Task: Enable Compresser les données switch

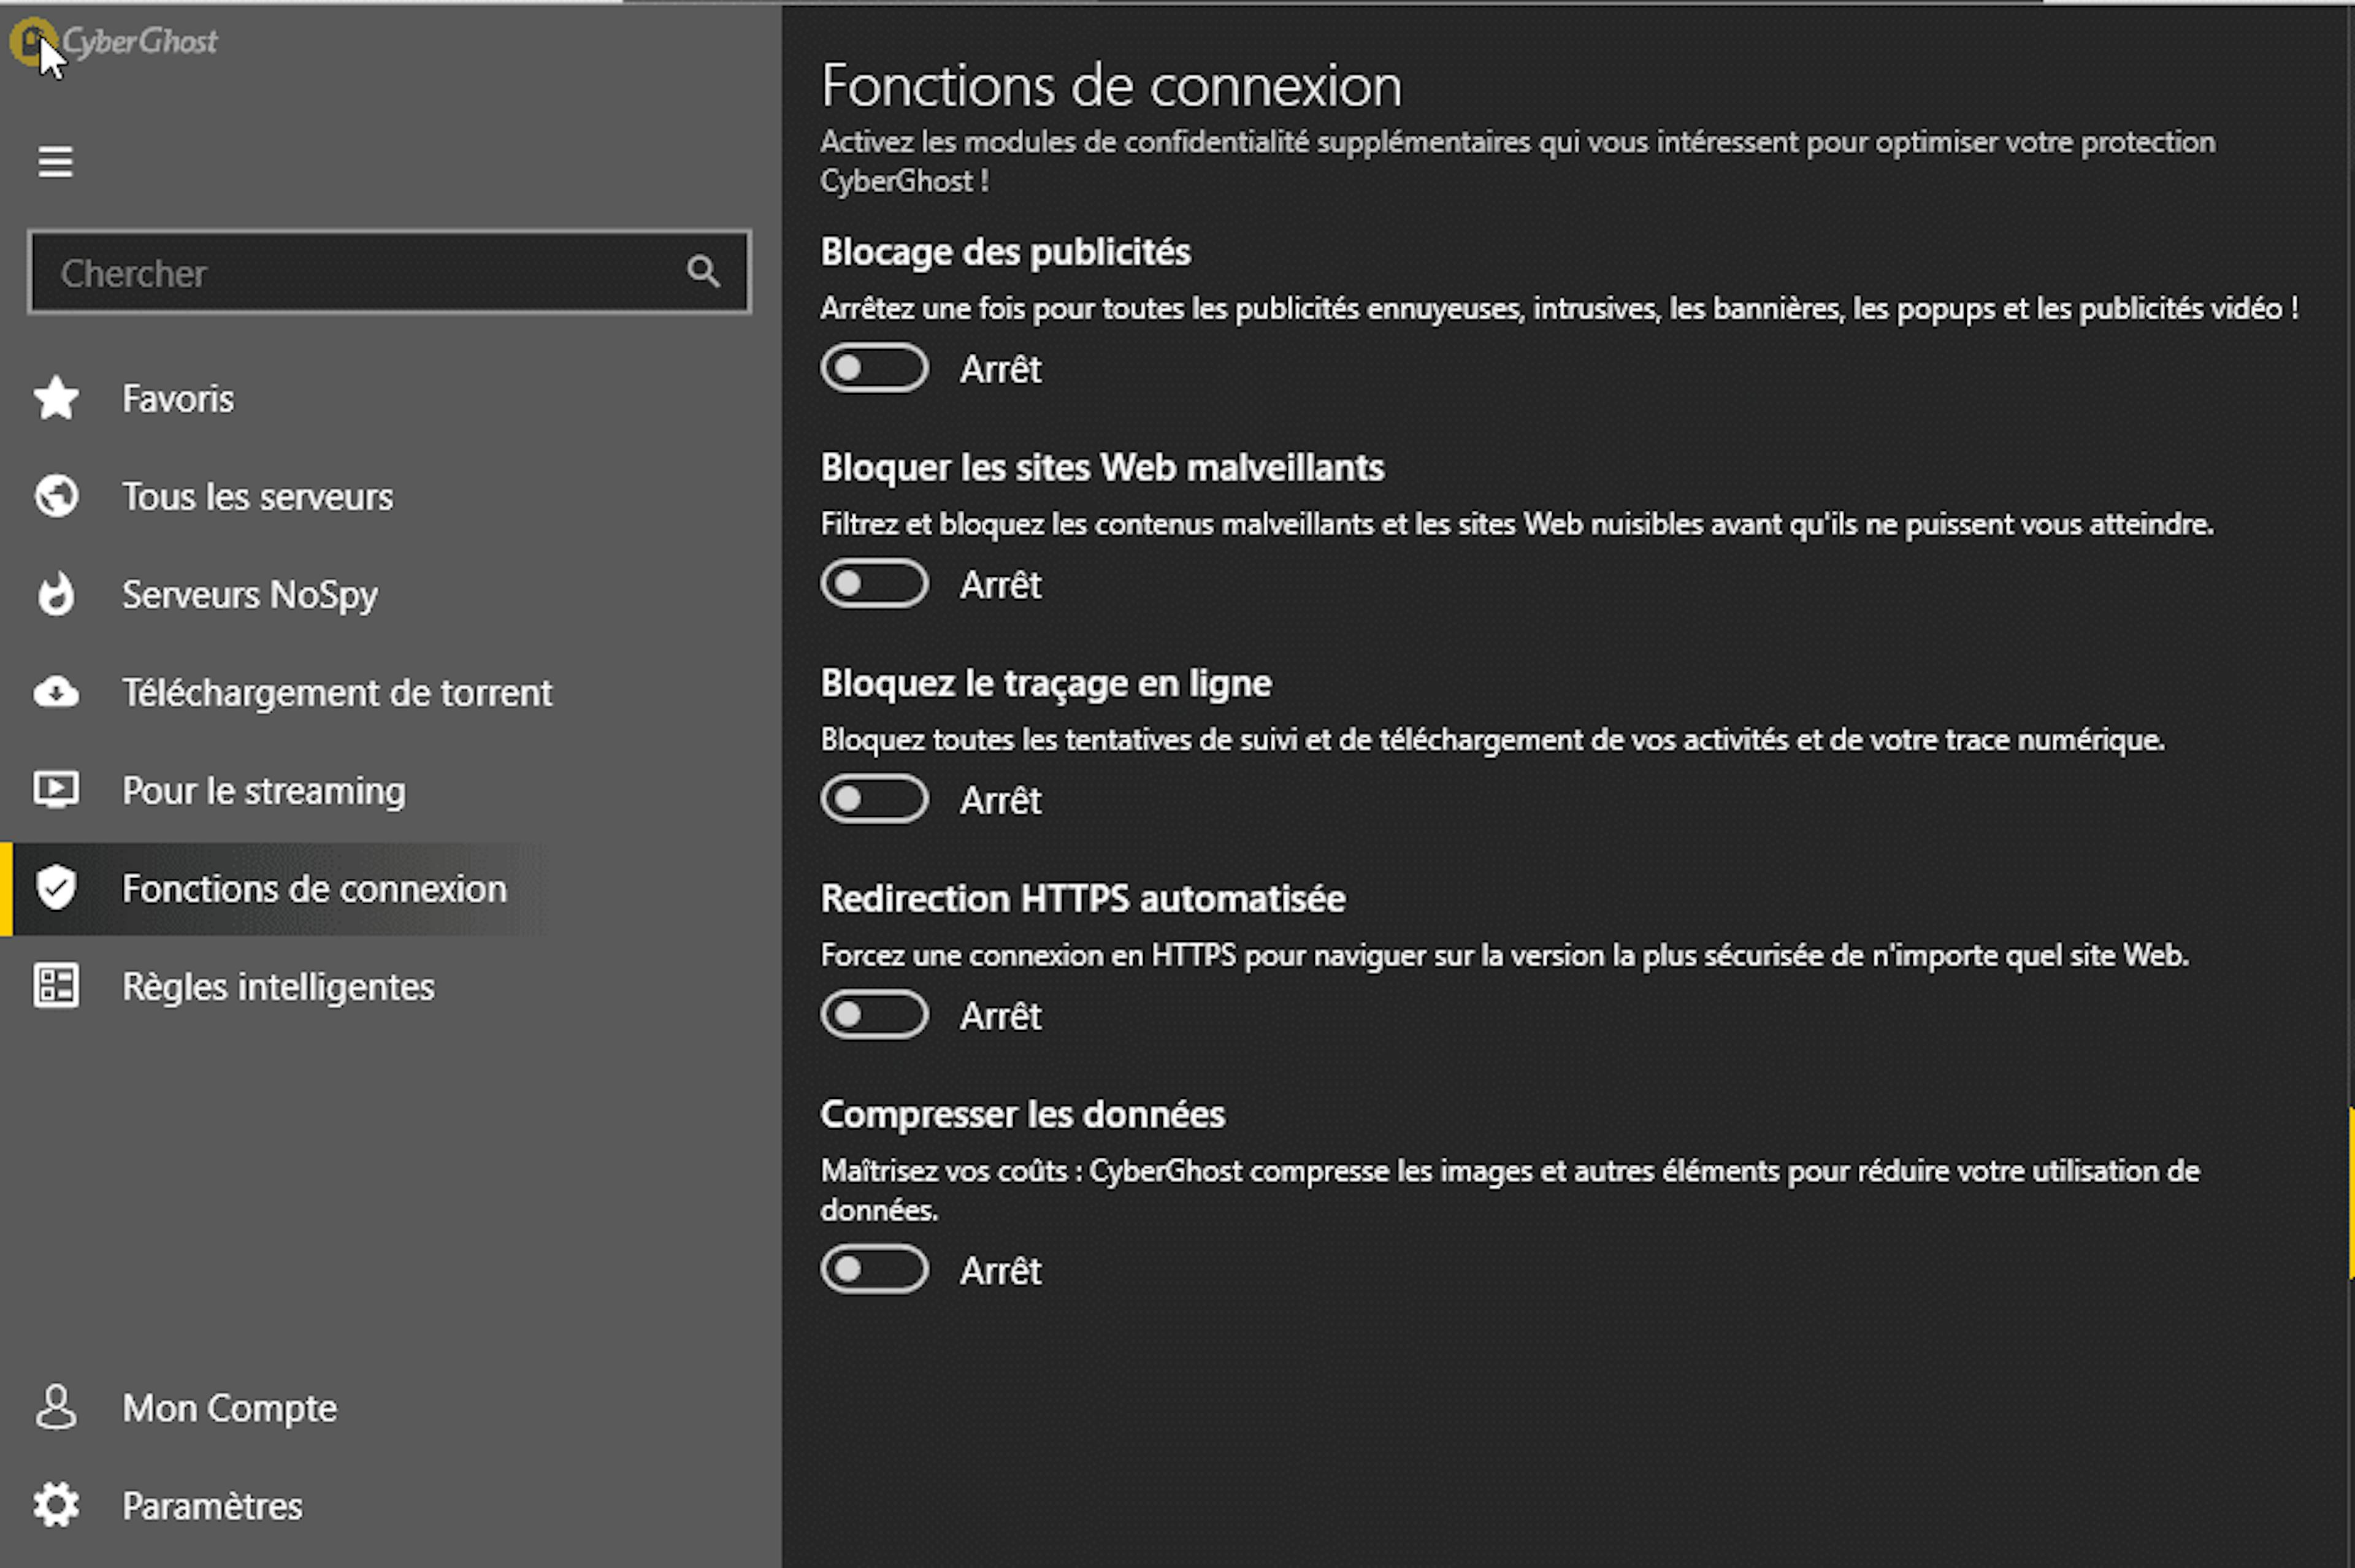Action: click(x=874, y=1270)
